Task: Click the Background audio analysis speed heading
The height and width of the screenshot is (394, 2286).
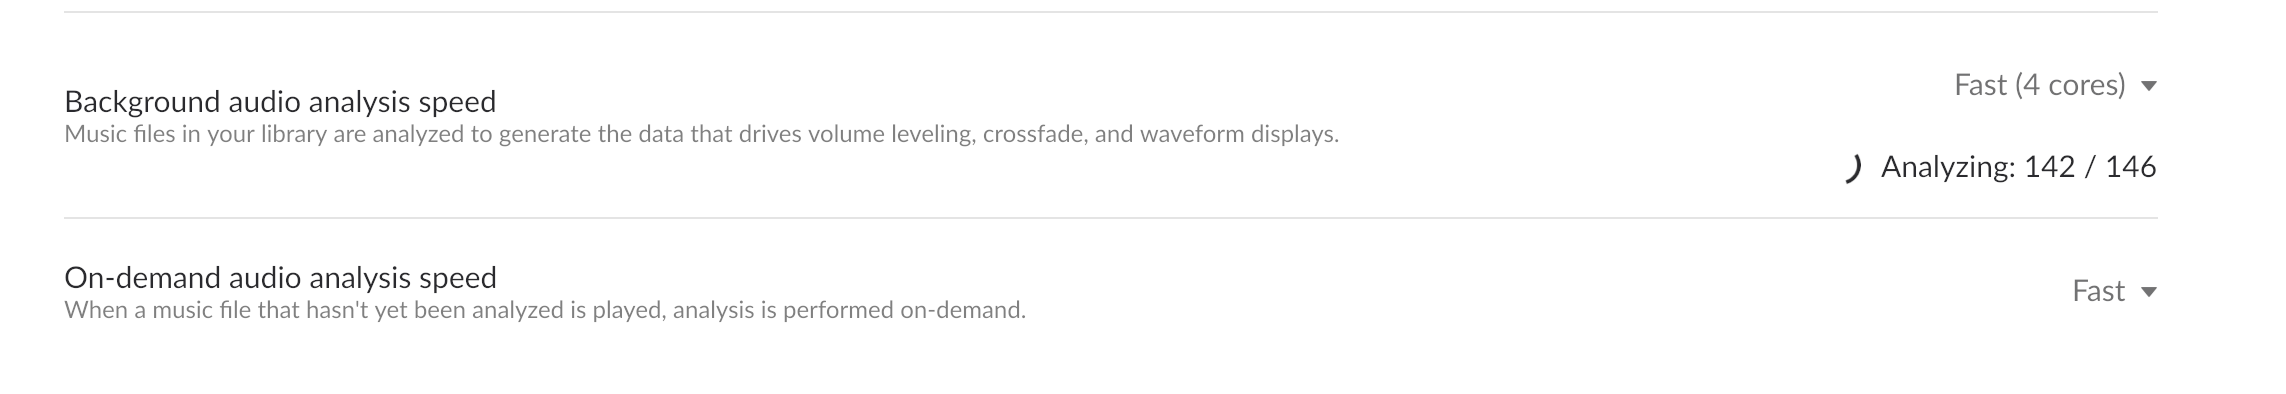Action: coord(280,102)
